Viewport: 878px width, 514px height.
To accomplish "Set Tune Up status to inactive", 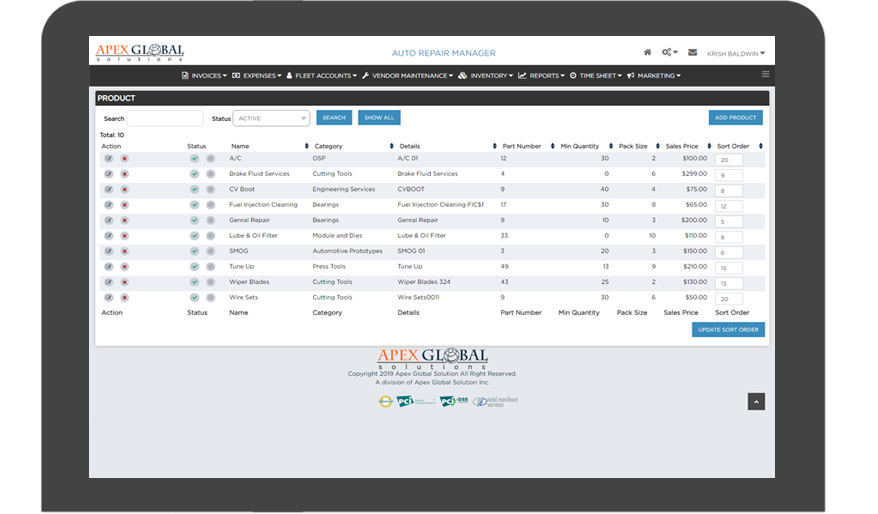I will point(211,266).
